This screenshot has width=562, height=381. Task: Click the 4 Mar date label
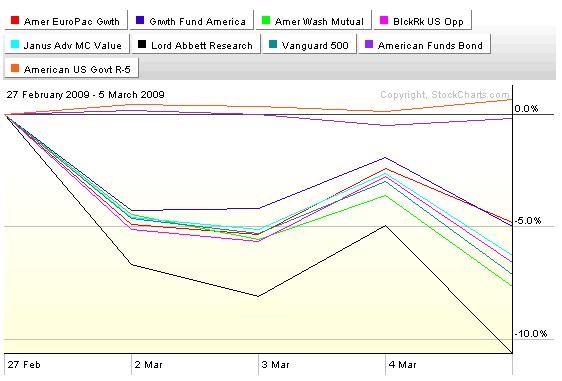tap(403, 365)
